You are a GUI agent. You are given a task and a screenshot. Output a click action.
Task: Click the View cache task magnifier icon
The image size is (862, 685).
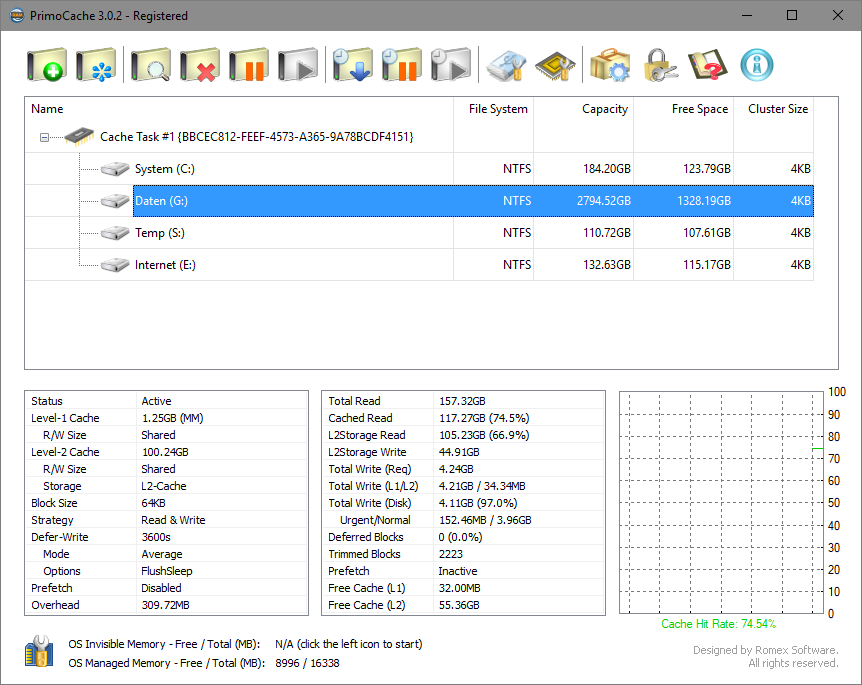[x=151, y=65]
